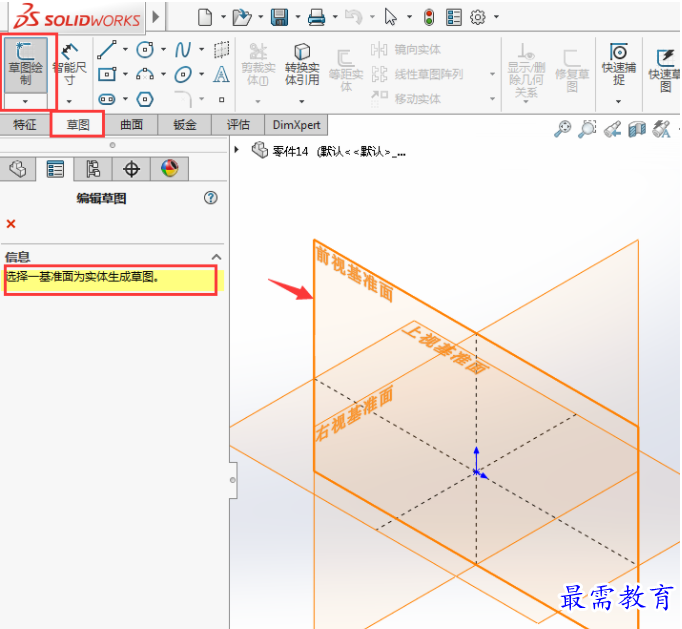Click the Zoom to Fit view icon

[562, 129]
